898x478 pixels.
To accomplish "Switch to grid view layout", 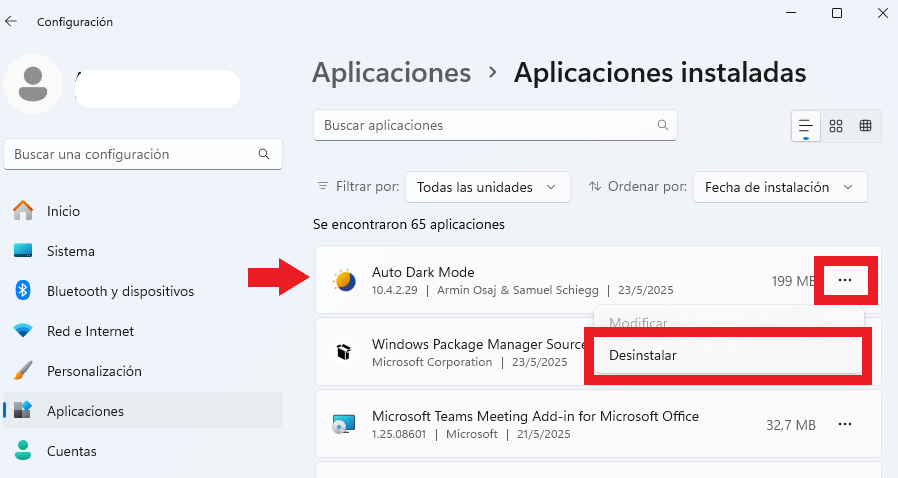I will pos(836,126).
